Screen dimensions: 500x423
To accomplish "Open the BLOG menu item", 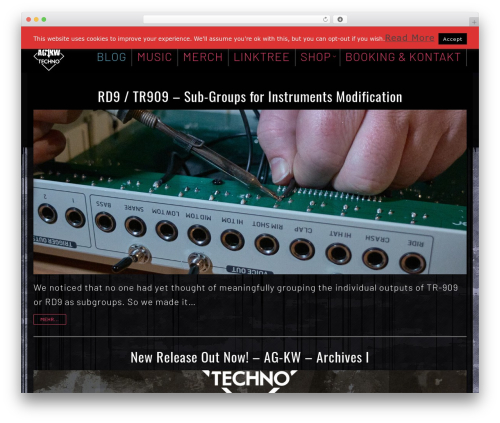I will pyautogui.click(x=112, y=57).
